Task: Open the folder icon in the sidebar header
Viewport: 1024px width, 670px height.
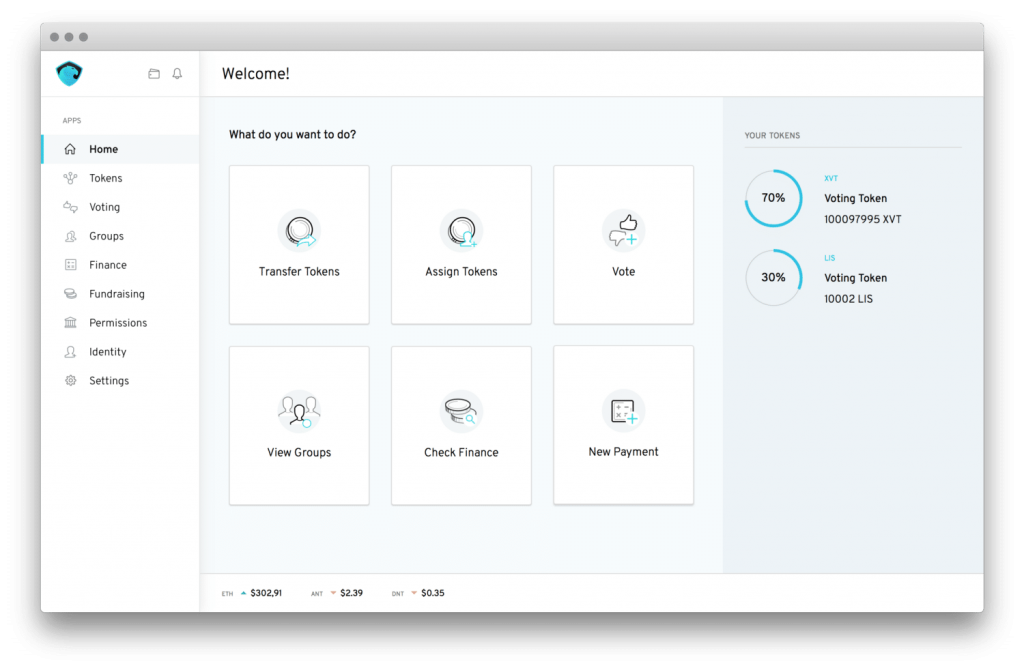Action: point(154,74)
